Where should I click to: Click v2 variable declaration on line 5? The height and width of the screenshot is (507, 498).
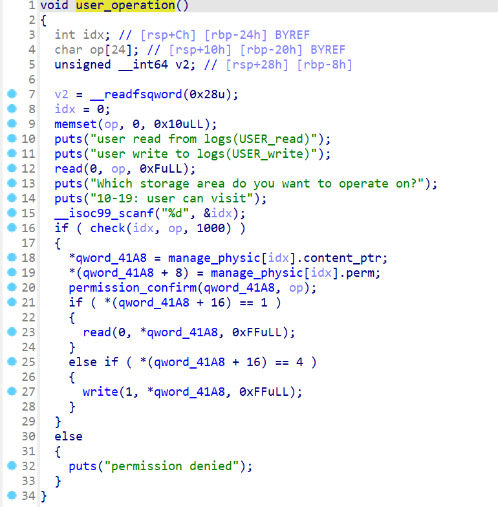click(125, 65)
